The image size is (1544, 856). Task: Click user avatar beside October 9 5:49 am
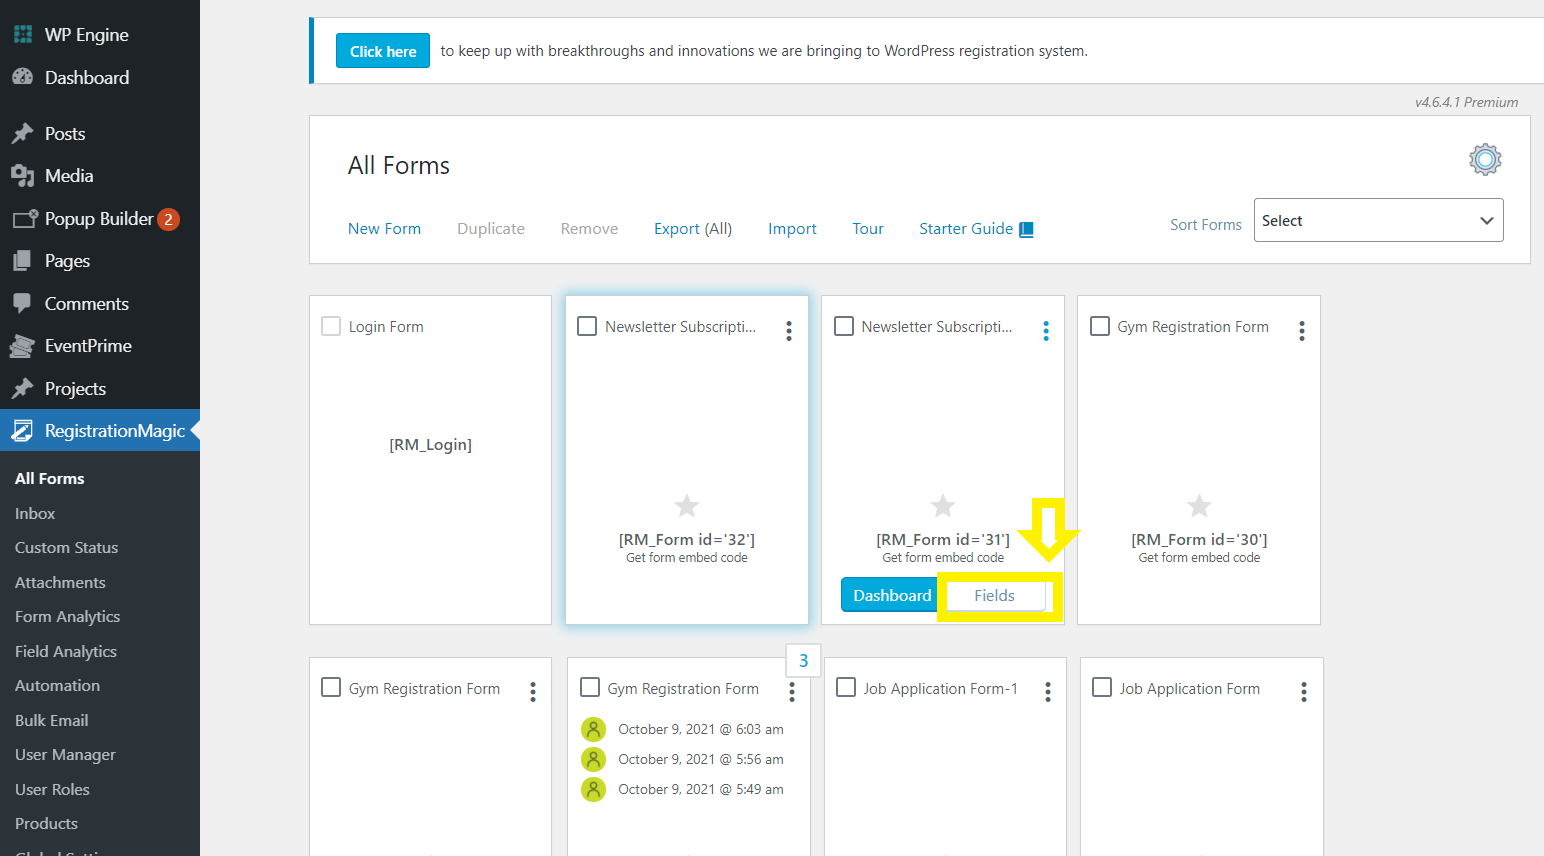point(594,789)
